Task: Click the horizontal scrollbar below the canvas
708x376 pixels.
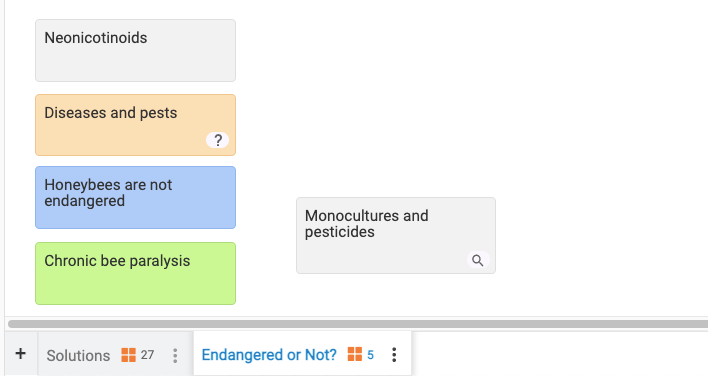Action: click(358, 324)
